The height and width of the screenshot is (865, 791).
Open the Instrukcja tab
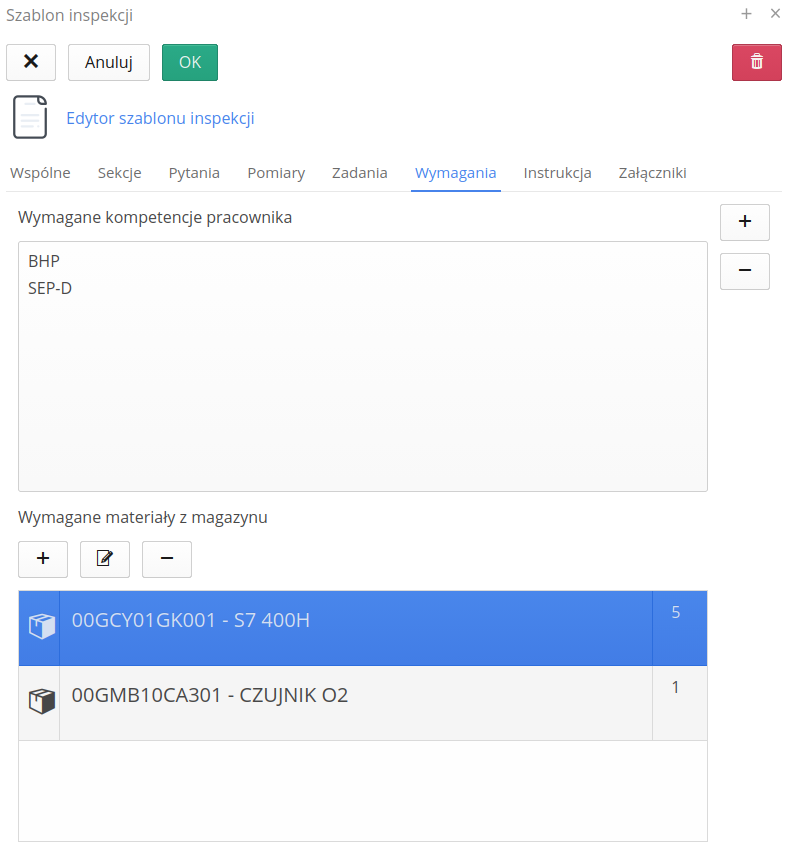pyautogui.click(x=557, y=173)
